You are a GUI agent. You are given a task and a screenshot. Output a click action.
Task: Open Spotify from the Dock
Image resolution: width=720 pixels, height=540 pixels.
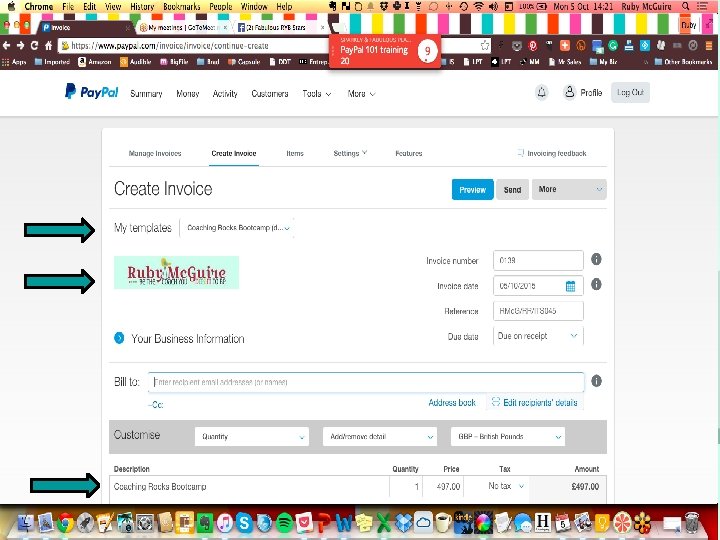click(284, 523)
